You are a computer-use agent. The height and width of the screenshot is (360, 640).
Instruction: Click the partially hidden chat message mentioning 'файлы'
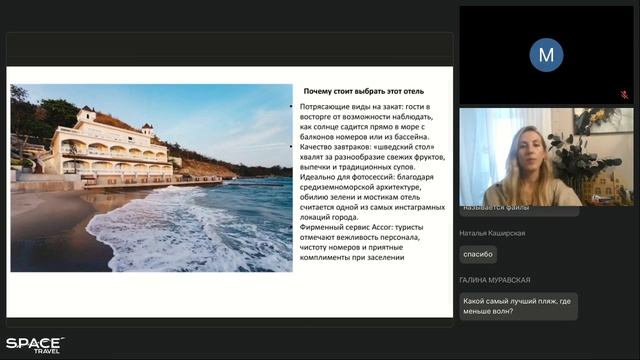tap(519, 211)
